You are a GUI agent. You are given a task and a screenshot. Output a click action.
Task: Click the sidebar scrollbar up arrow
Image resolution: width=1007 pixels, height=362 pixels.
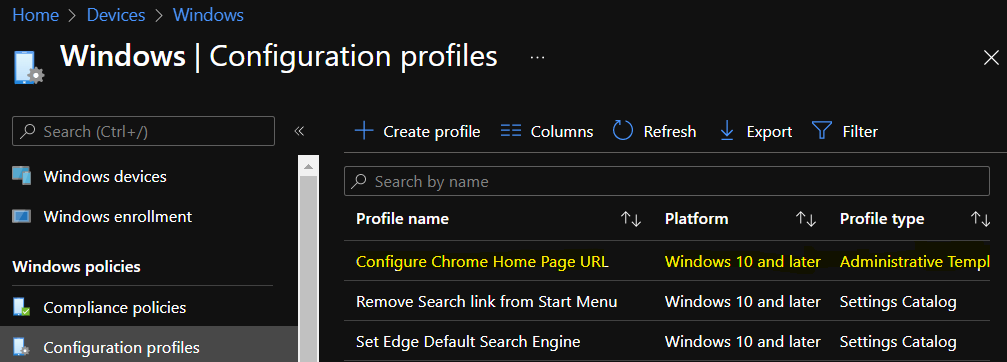(309, 167)
